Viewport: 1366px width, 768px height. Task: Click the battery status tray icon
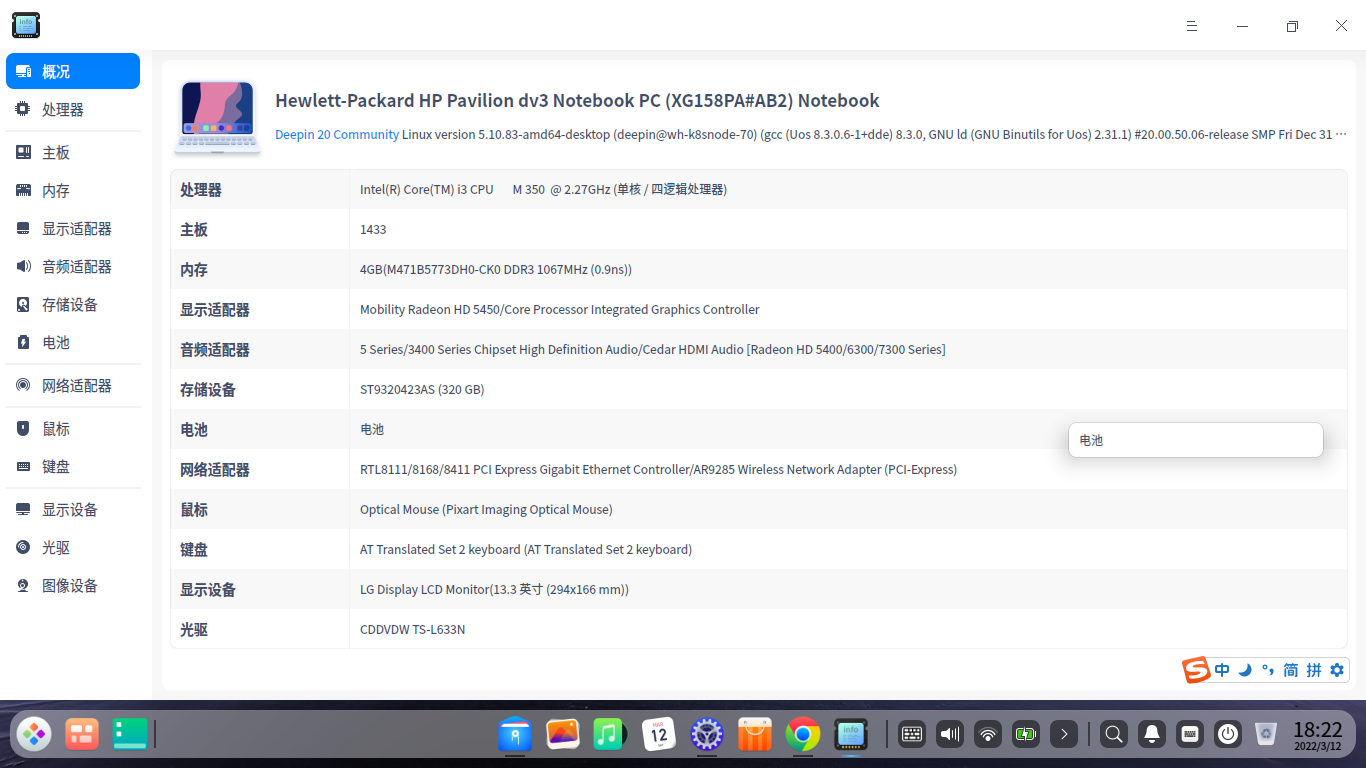(1026, 735)
